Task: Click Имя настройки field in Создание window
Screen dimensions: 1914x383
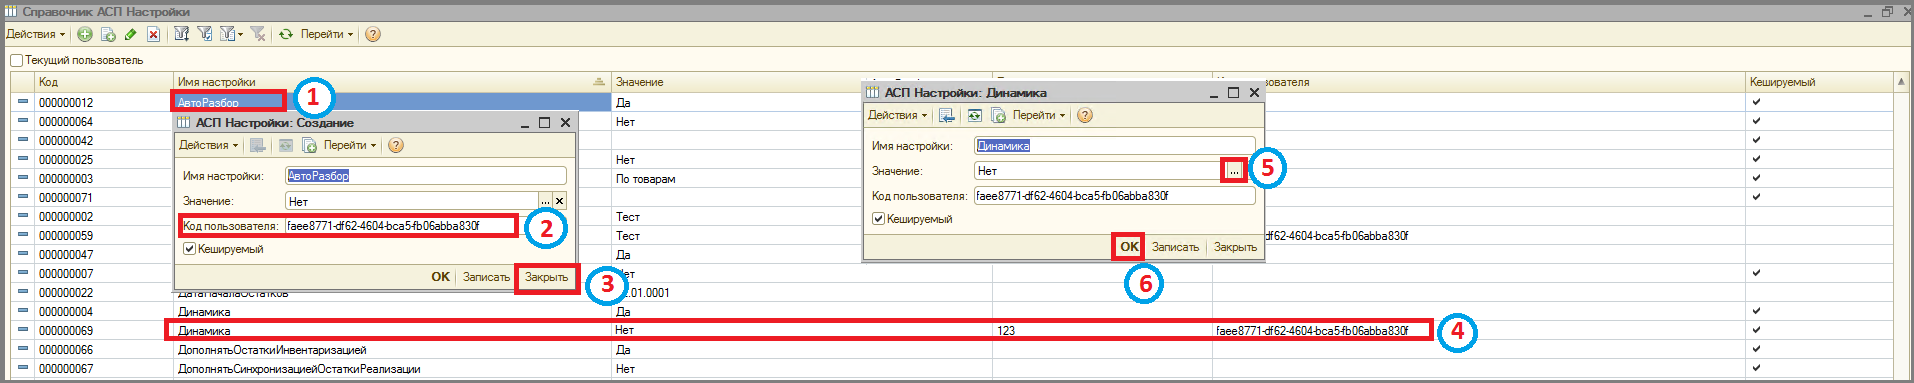Action: point(426,176)
